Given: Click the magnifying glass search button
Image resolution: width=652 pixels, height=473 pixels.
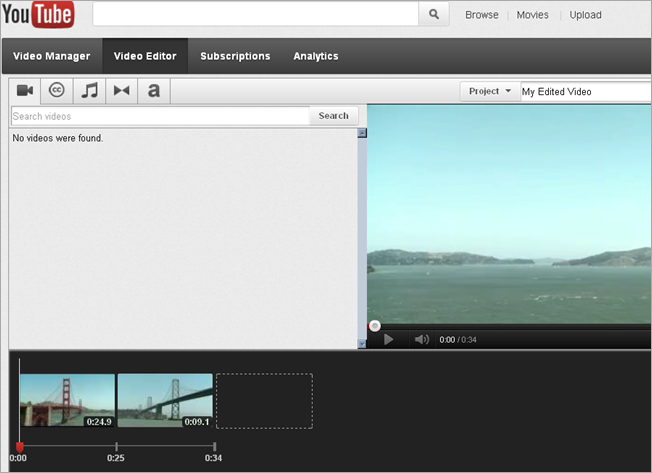Looking at the screenshot, I should pyautogui.click(x=434, y=15).
